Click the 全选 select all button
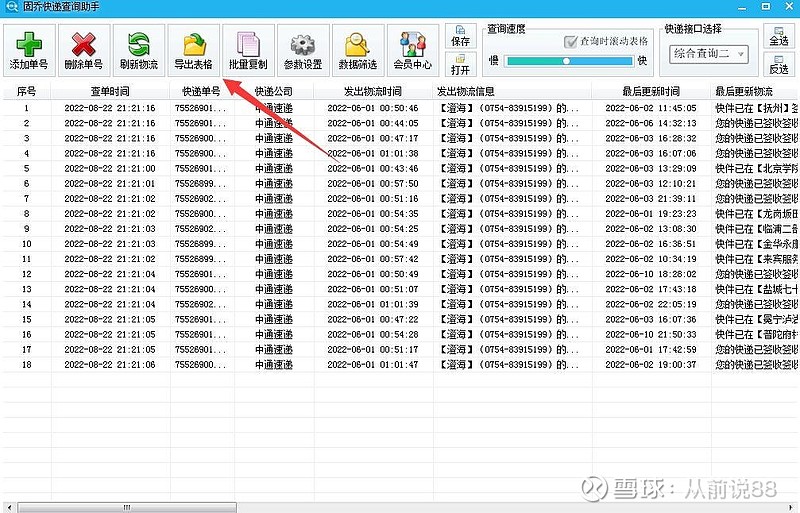Viewport: 800px width, 513px height. [779, 36]
